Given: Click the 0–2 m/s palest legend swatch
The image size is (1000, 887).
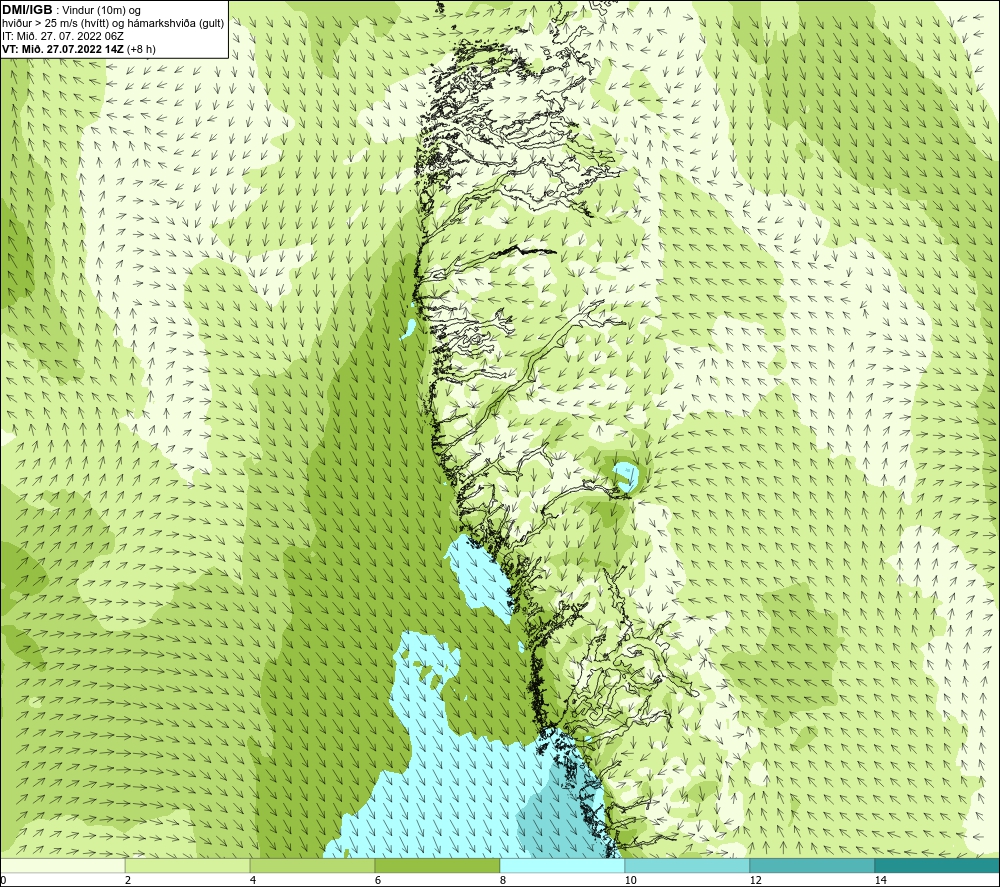Looking at the screenshot, I should coord(62,865).
